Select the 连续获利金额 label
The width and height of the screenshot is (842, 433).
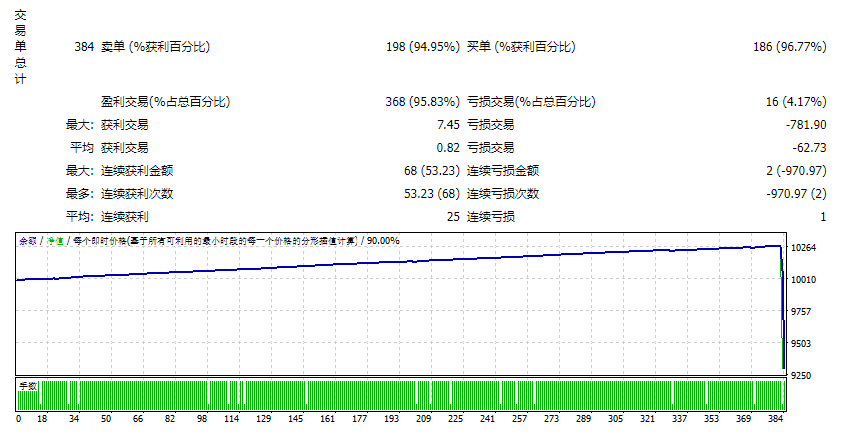pyautogui.click(x=137, y=171)
